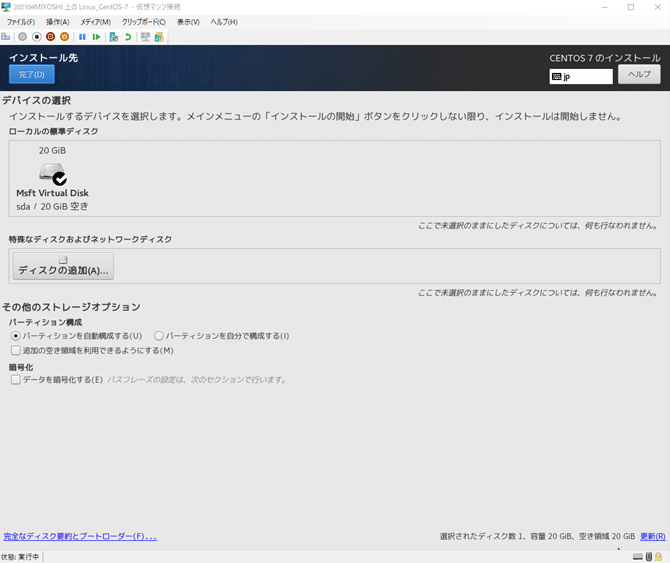Click the 完了(D) done button
This screenshot has width=670, height=563.
[x=32, y=74]
